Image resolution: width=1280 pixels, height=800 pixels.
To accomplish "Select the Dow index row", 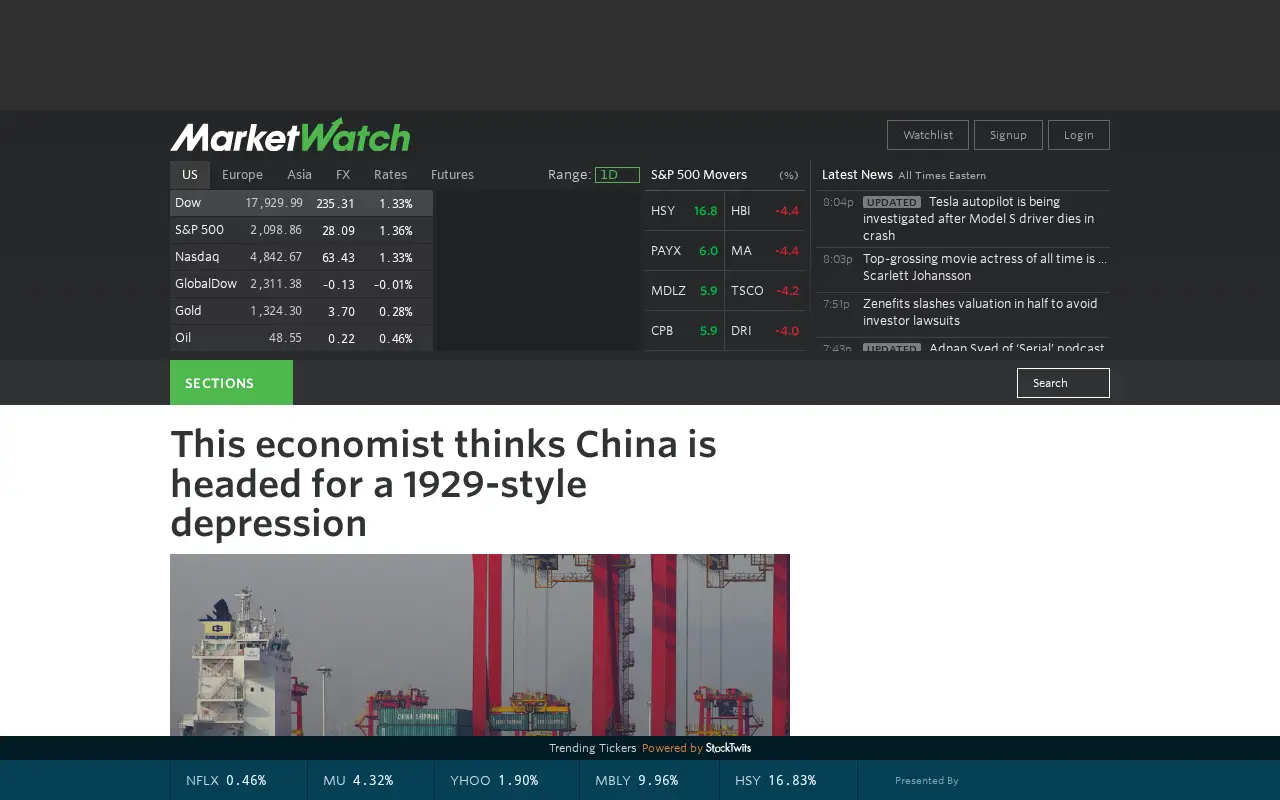I will (x=301, y=203).
